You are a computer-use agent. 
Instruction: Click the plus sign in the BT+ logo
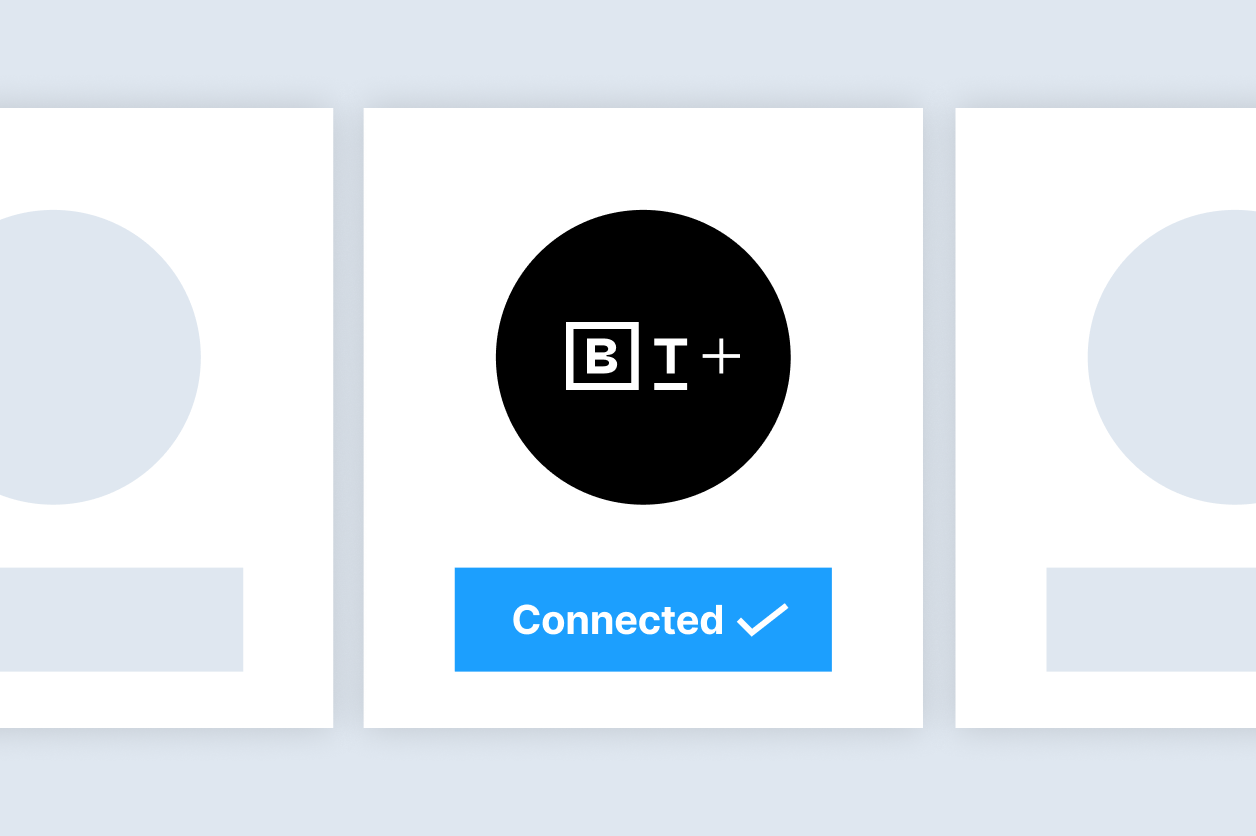(x=721, y=356)
